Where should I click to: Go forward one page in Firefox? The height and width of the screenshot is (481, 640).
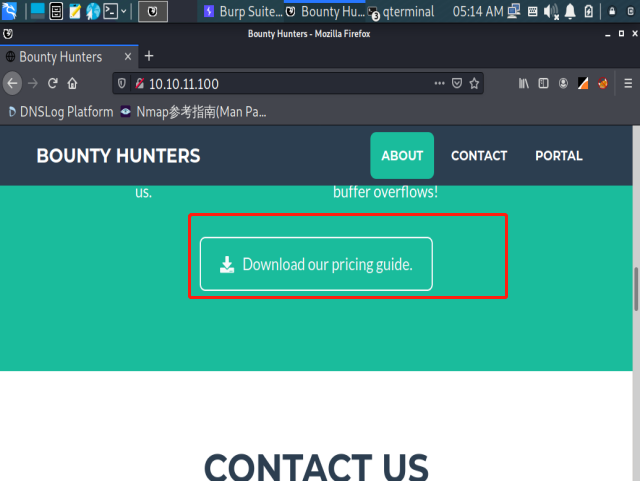pyautogui.click(x=33, y=84)
